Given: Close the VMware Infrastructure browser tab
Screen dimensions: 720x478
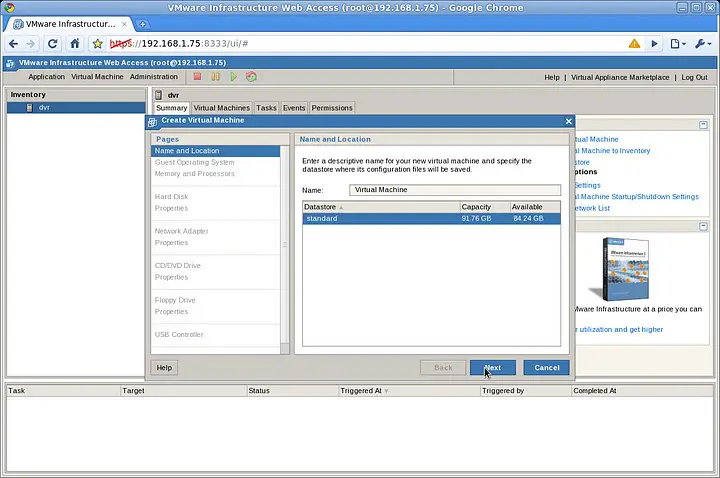Looking at the screenshot, I should click(124, 24).
